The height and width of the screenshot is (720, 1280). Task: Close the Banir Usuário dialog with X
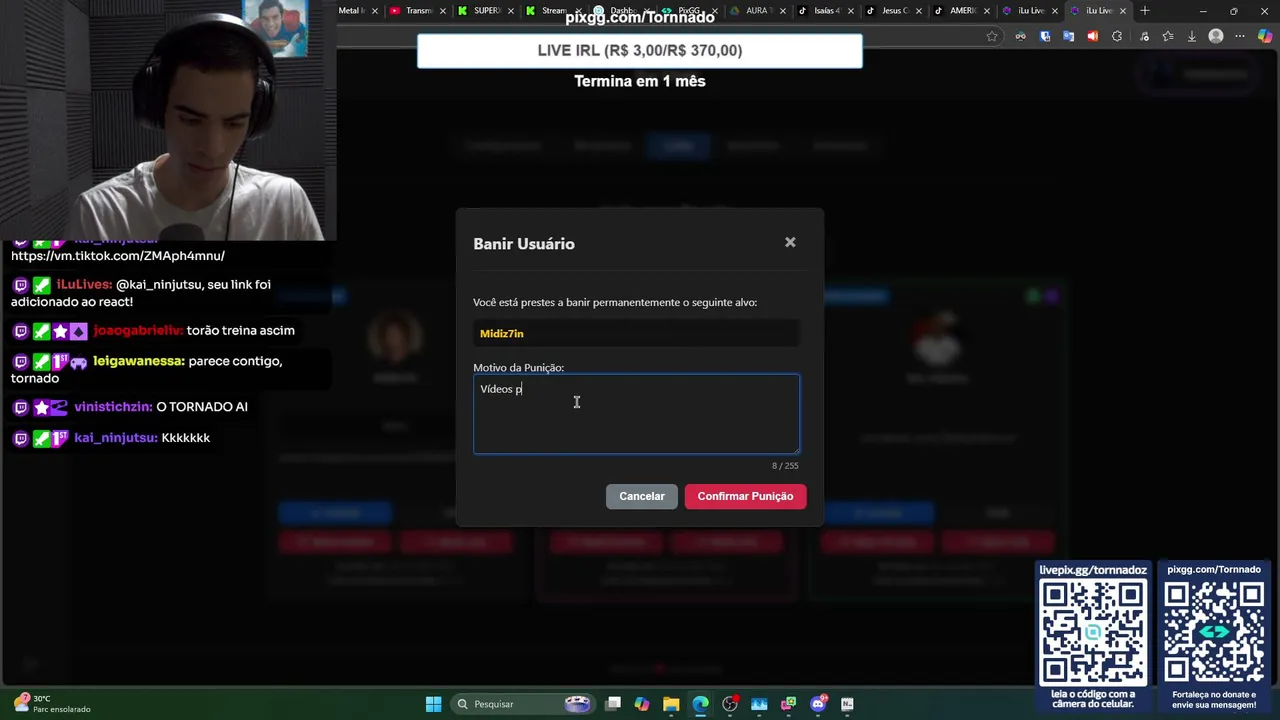[x=790, y=242]
